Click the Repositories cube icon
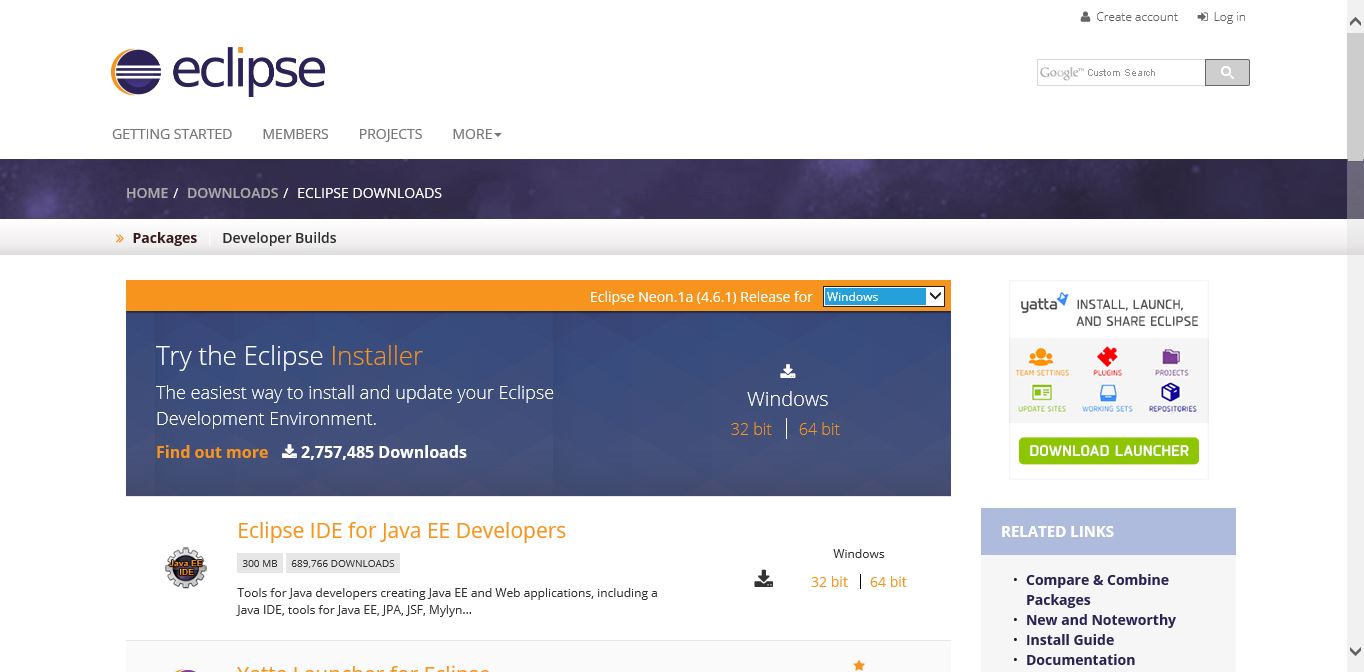 tap(1171, 393)
